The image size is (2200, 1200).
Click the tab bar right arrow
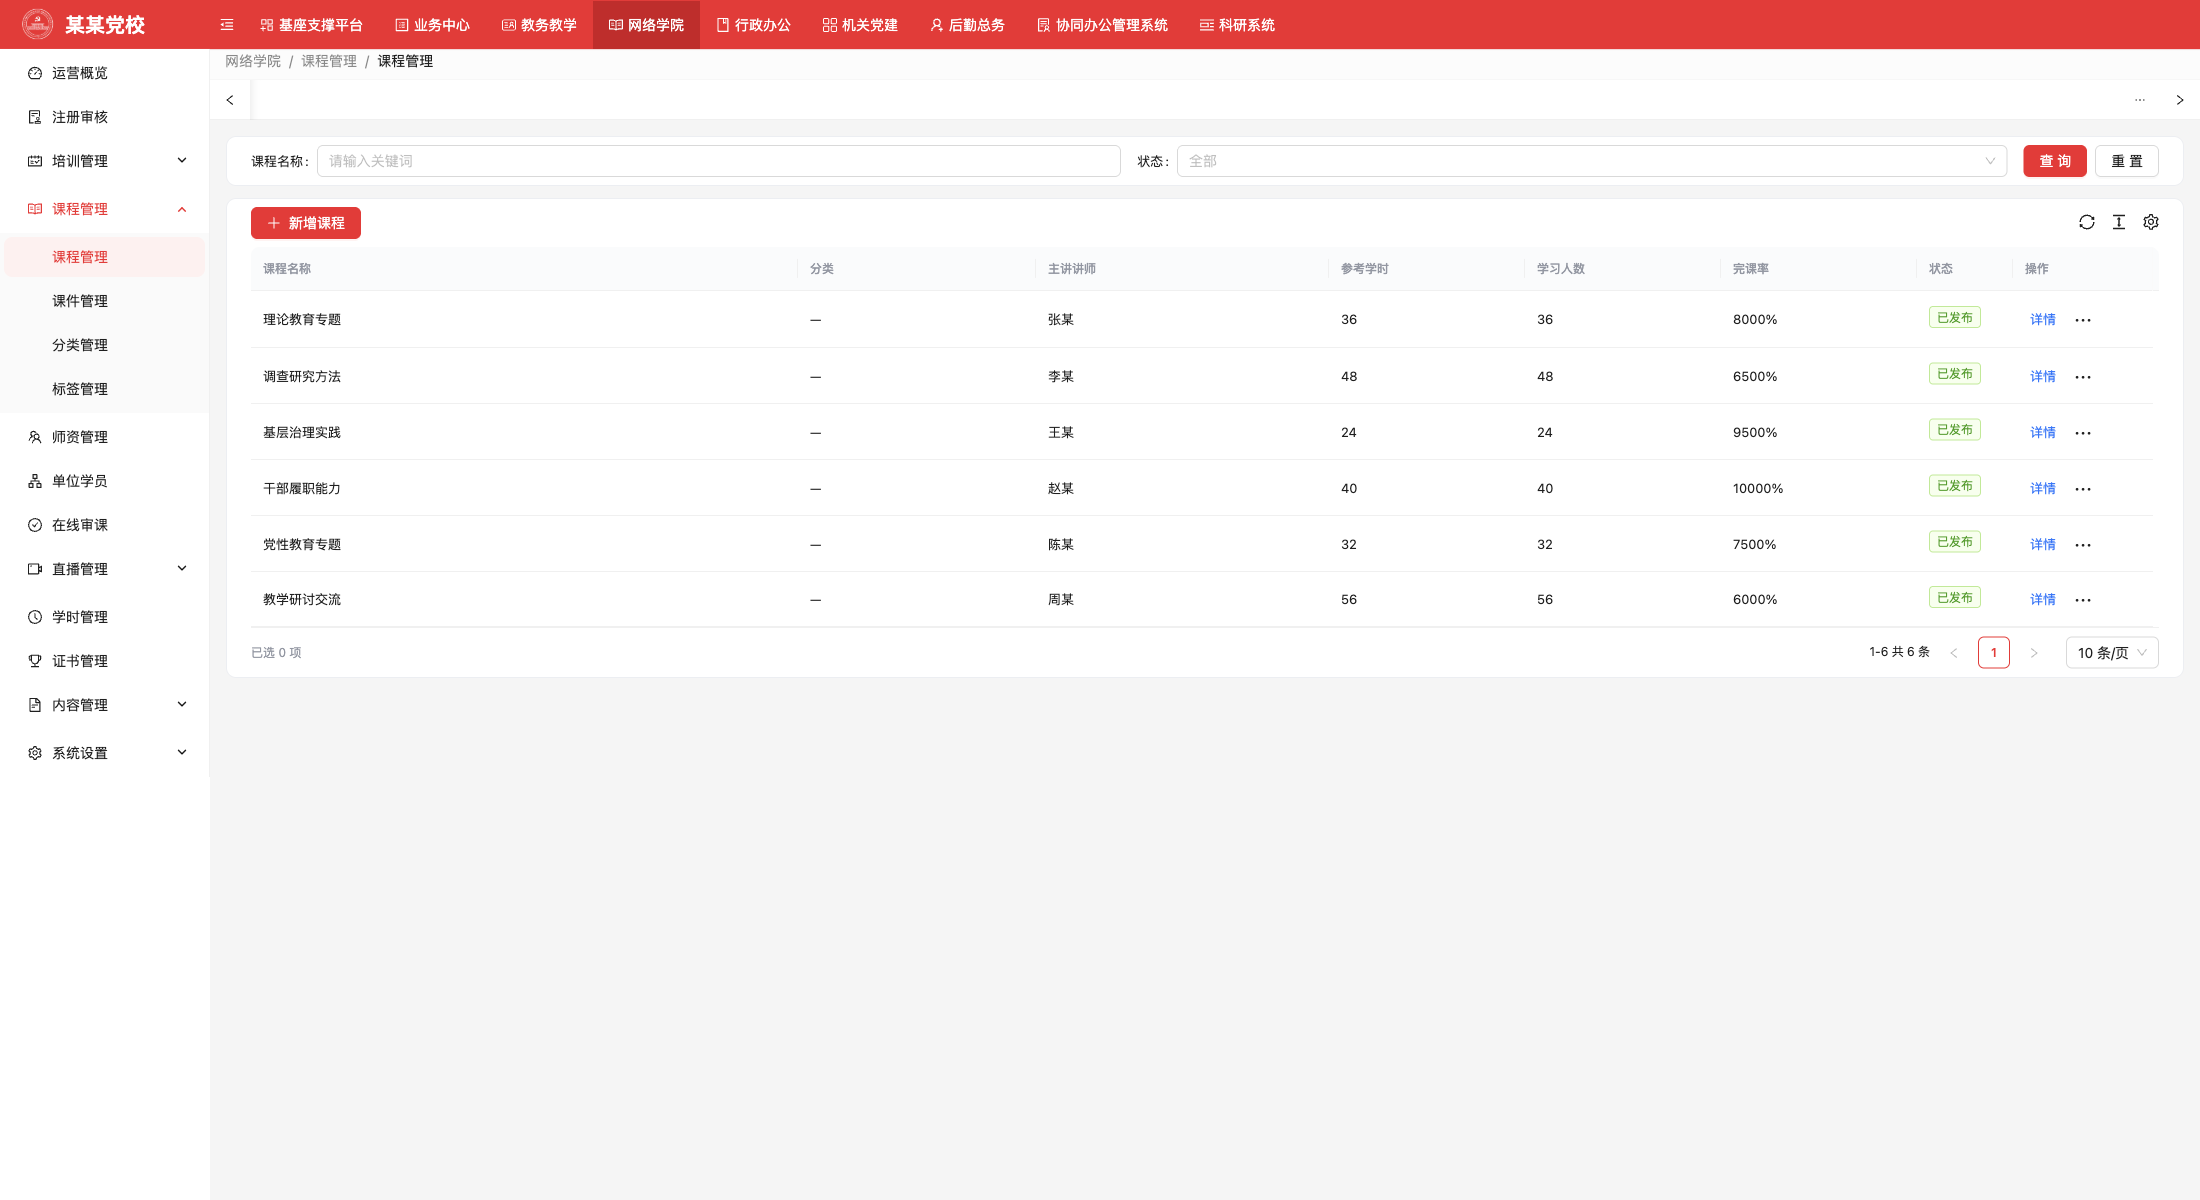[2180, 100]
